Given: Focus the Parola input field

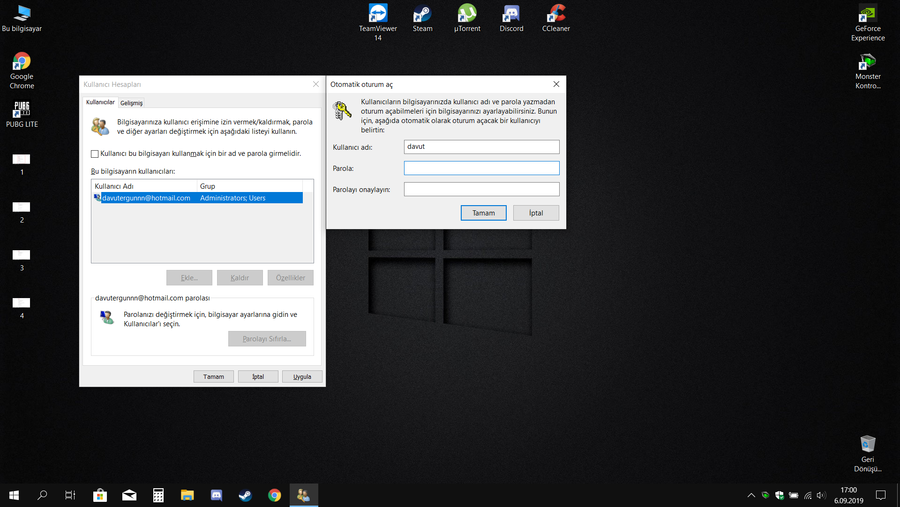Looking at the screenshot, I should tap(481, 168).
